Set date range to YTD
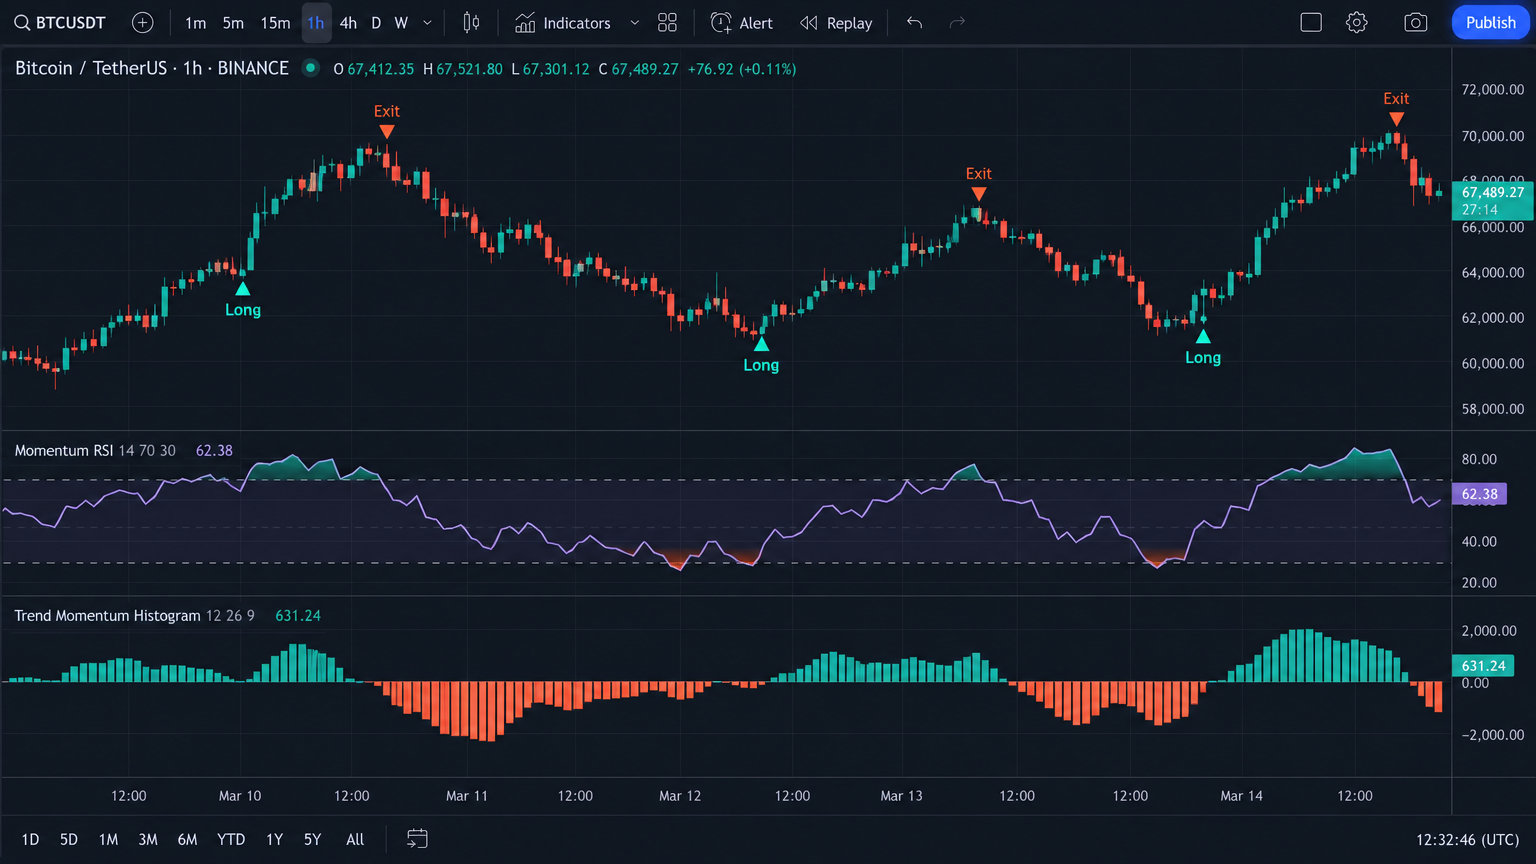Screen dimensions: 1536x864 231,839
